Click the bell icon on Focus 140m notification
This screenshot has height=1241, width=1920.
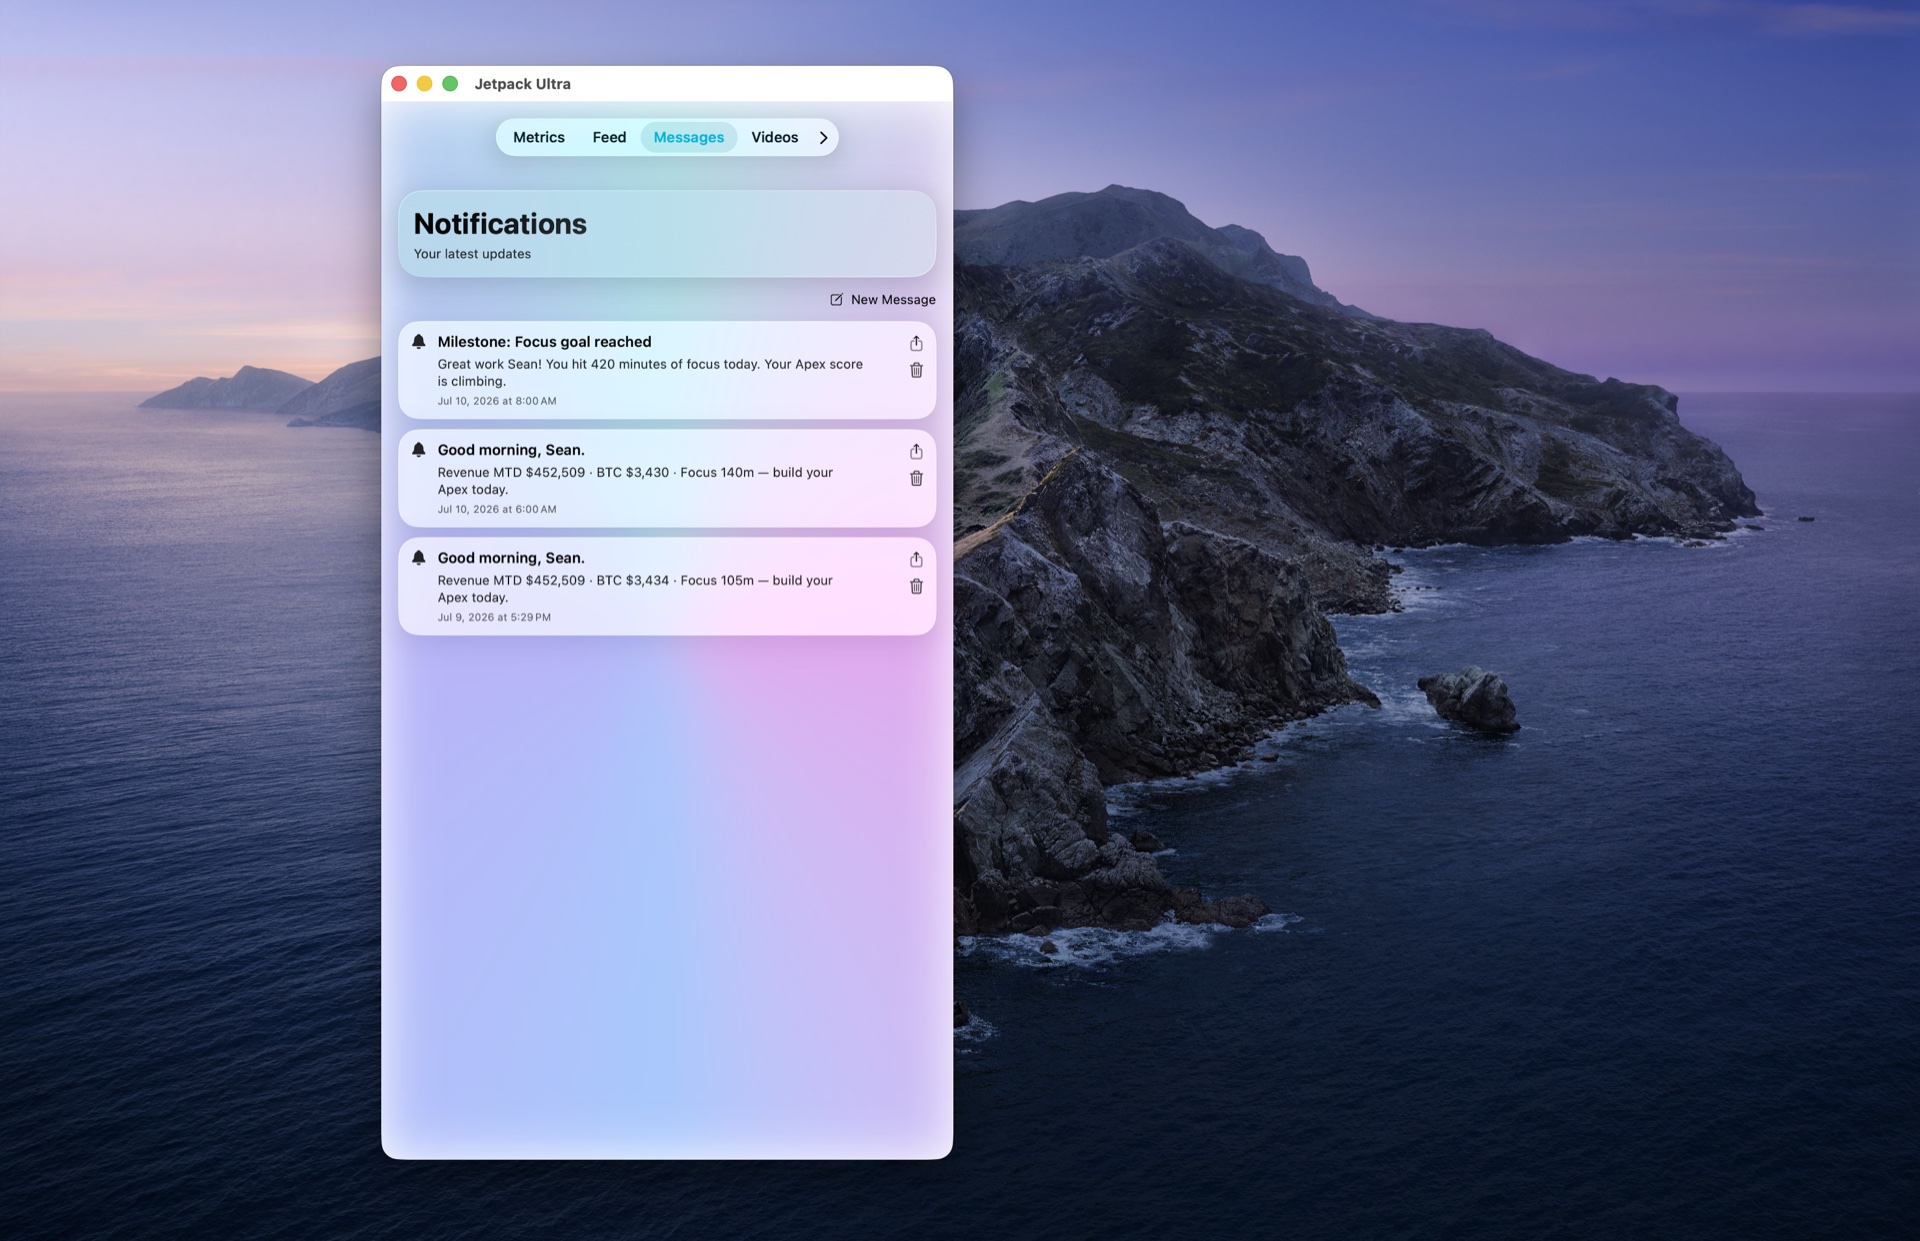click(x=419, y=450)
